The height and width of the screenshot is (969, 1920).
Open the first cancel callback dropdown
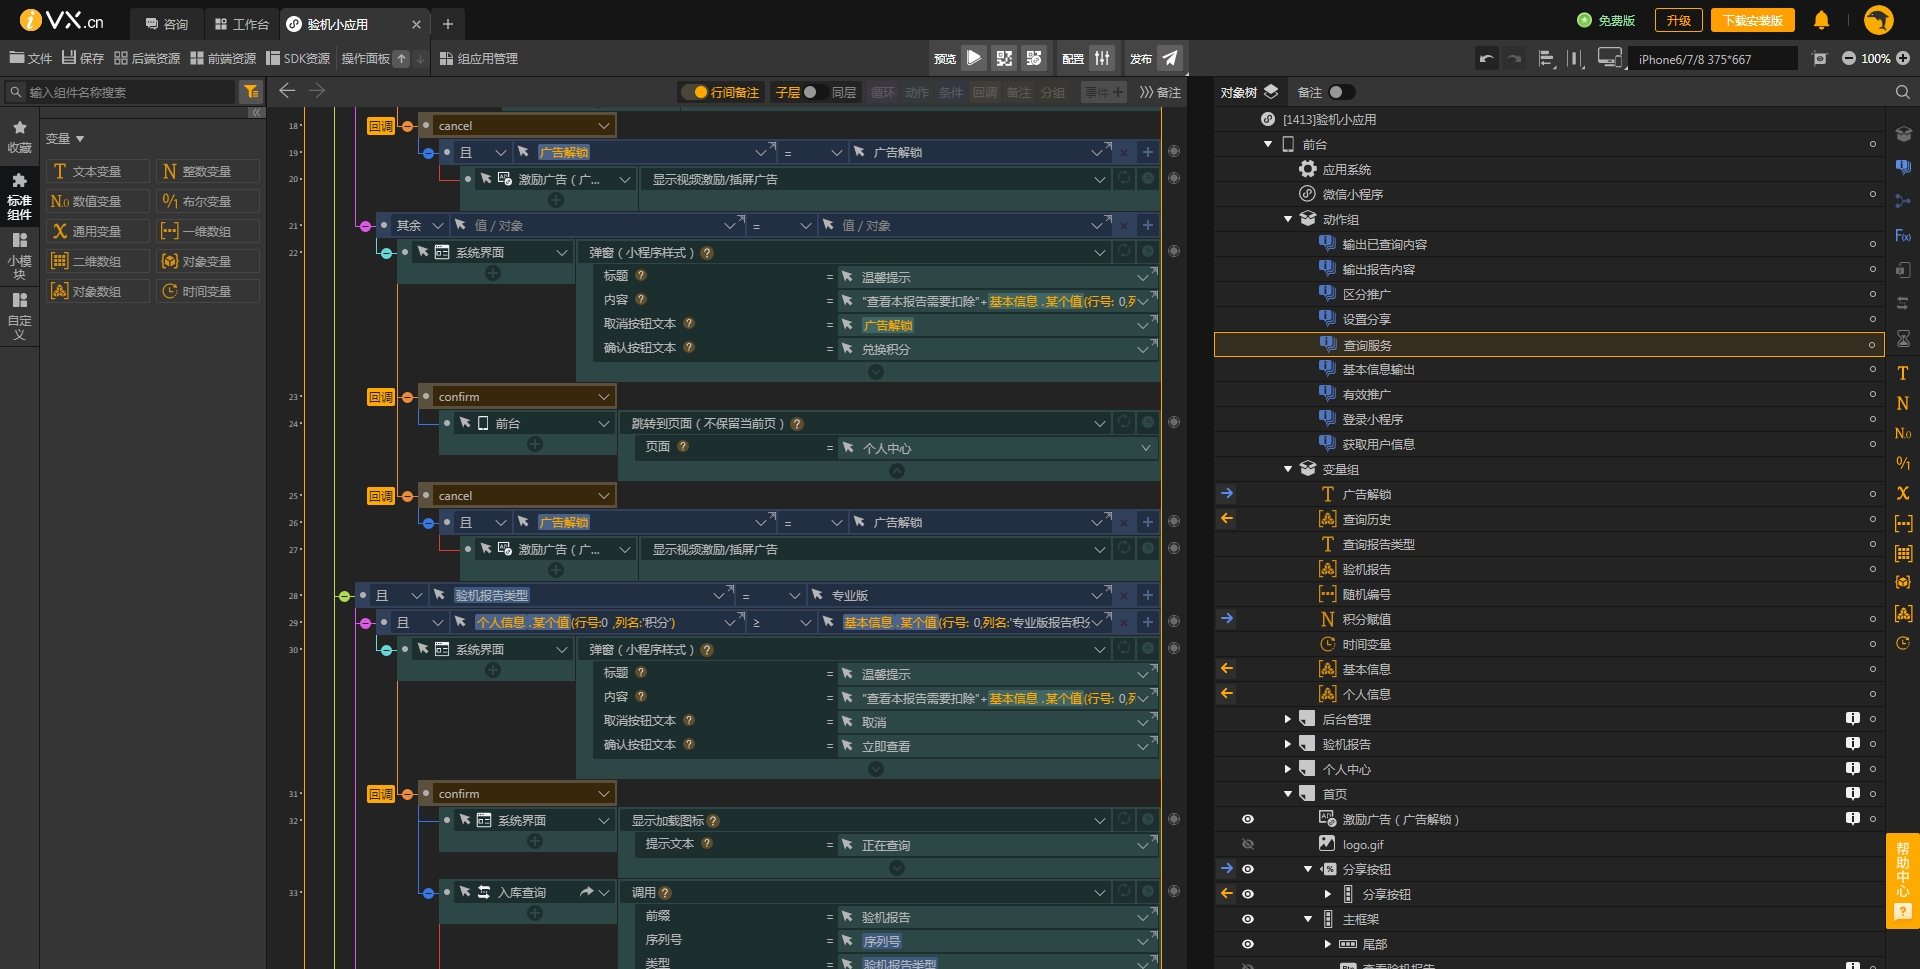[604, 126]
